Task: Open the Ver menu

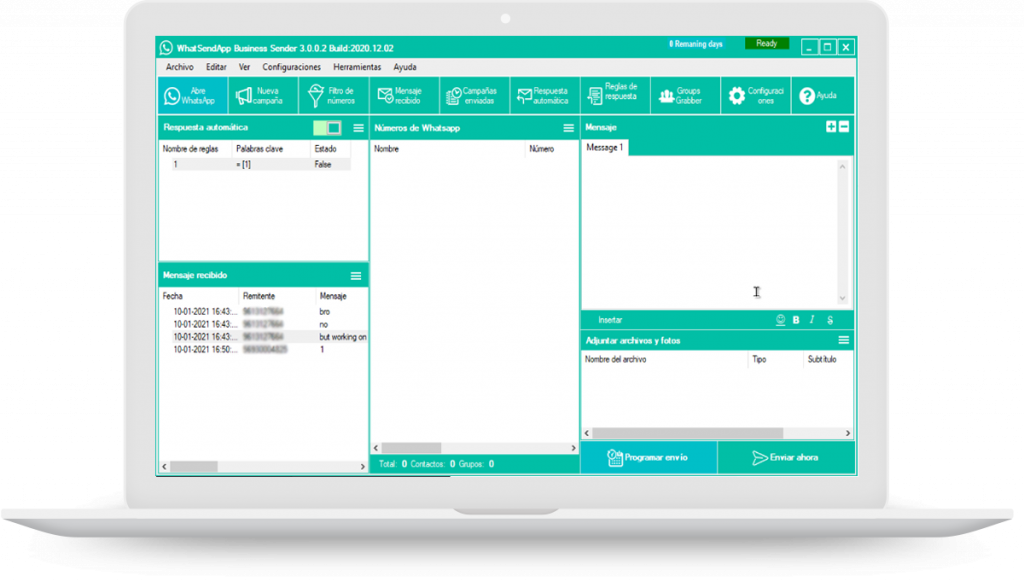Action: (x=244, y=67)
